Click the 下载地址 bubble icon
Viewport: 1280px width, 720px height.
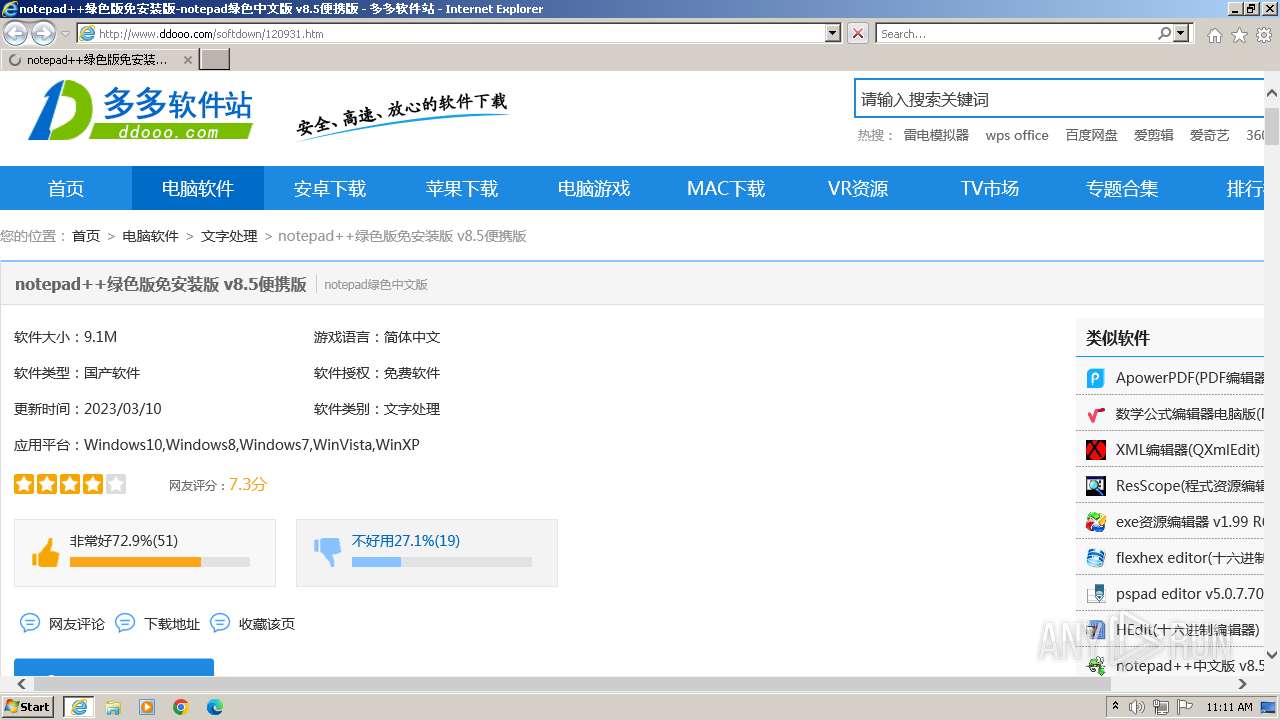pos(125,623)
